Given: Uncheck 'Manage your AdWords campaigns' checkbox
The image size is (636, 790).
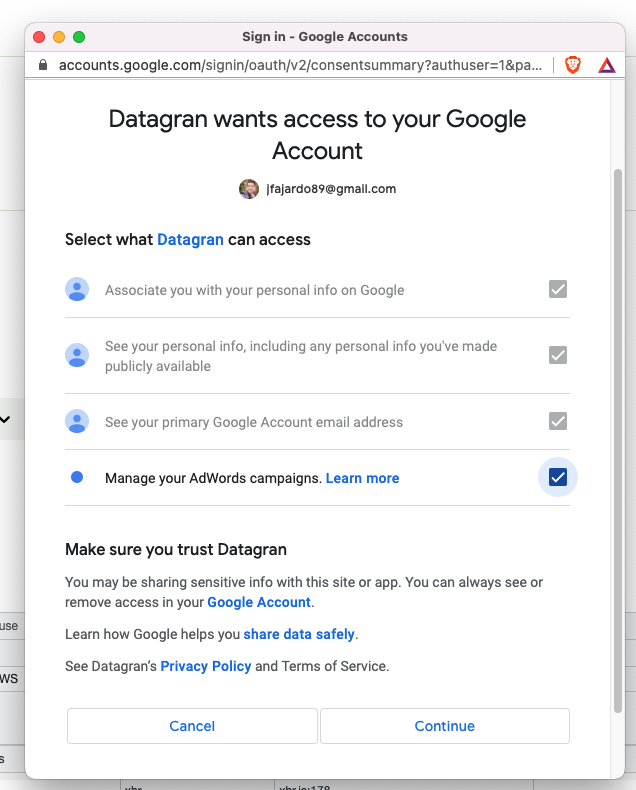Looking at the screenshot, I should click(x=558, y=477).
